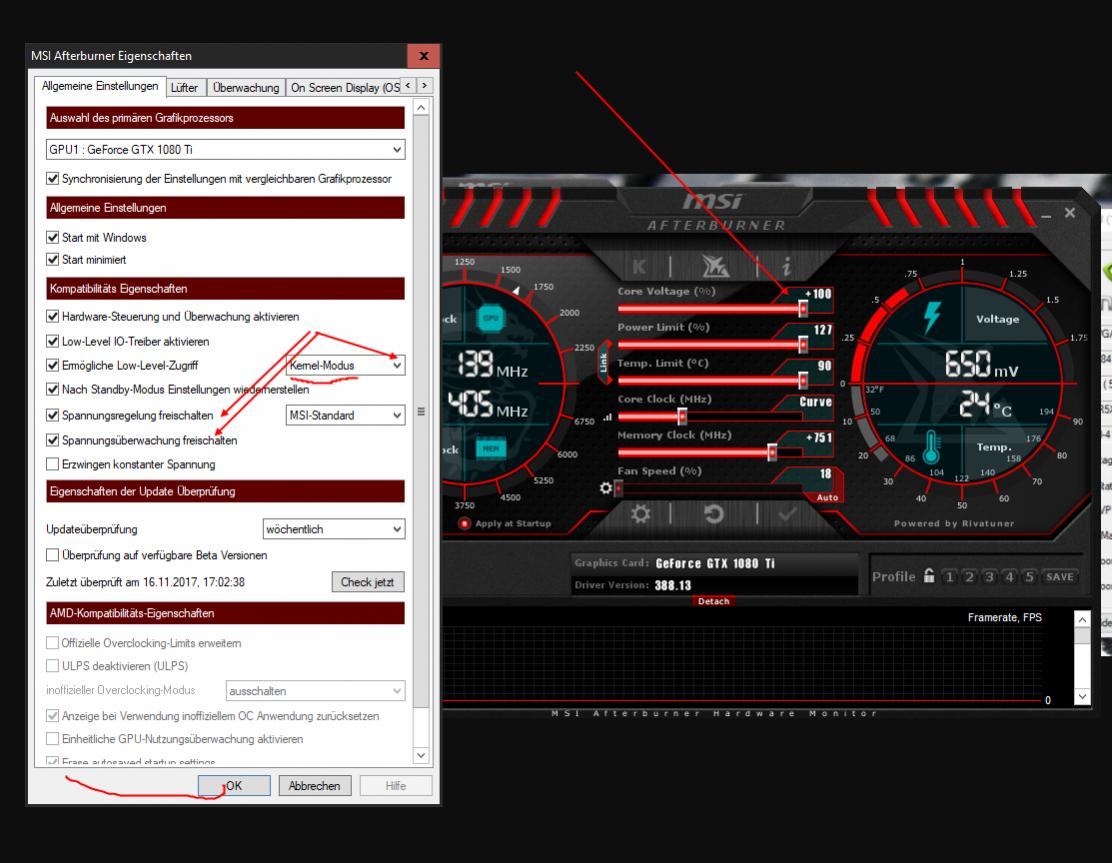Toggle Synchronisierung der Einstellungen checkbox
Image resolution: width=1112 pixels, height=863 pixels.
click(x=52, y=179)
